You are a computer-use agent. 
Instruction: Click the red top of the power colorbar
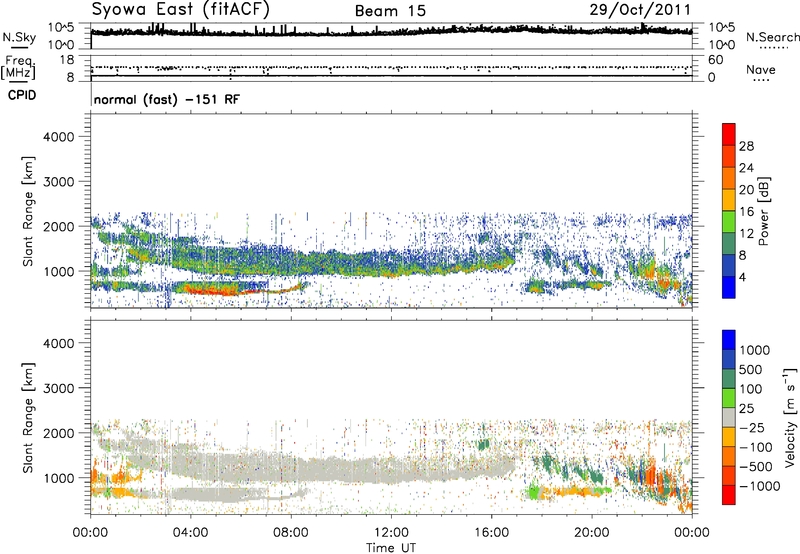pos(729,134)
